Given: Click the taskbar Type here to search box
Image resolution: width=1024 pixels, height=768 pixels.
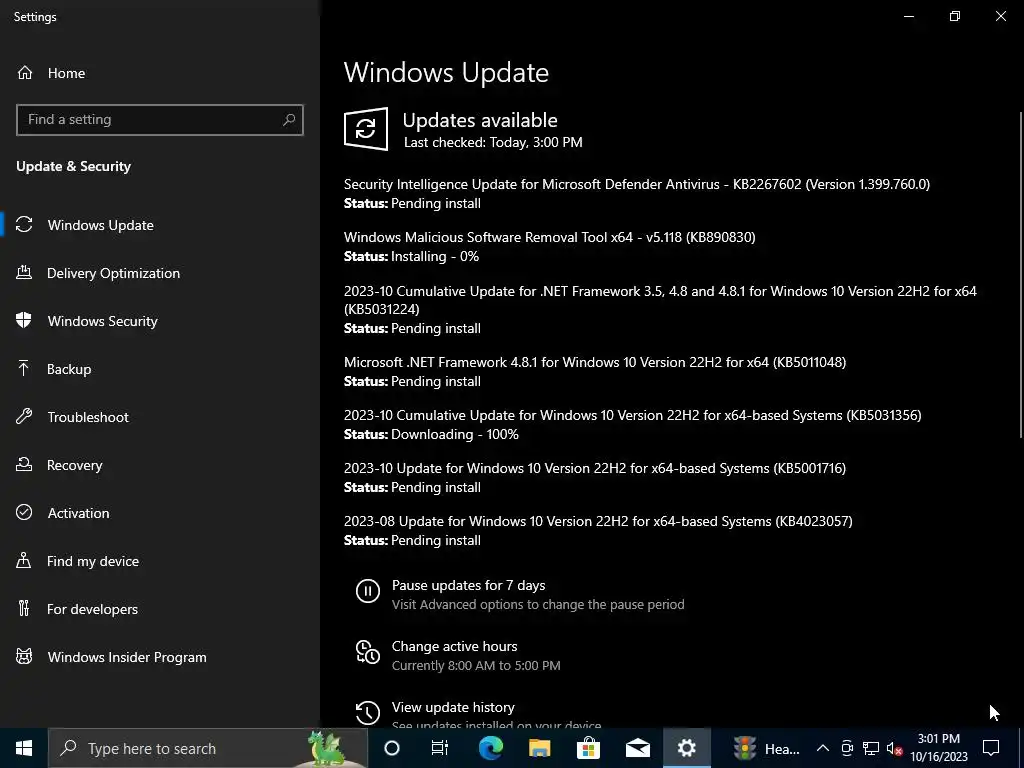Looking at the screenshot, I should 208,748.
